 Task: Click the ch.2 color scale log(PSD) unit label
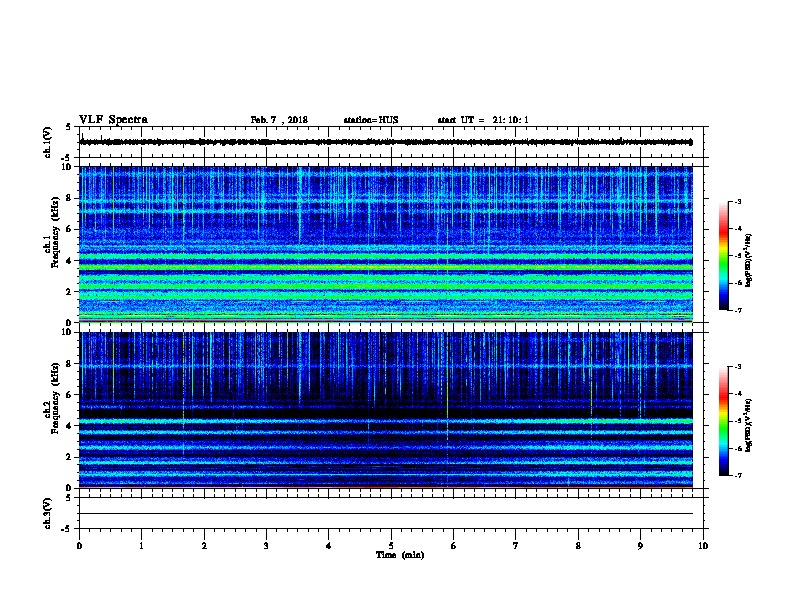[x=749, y=425]
